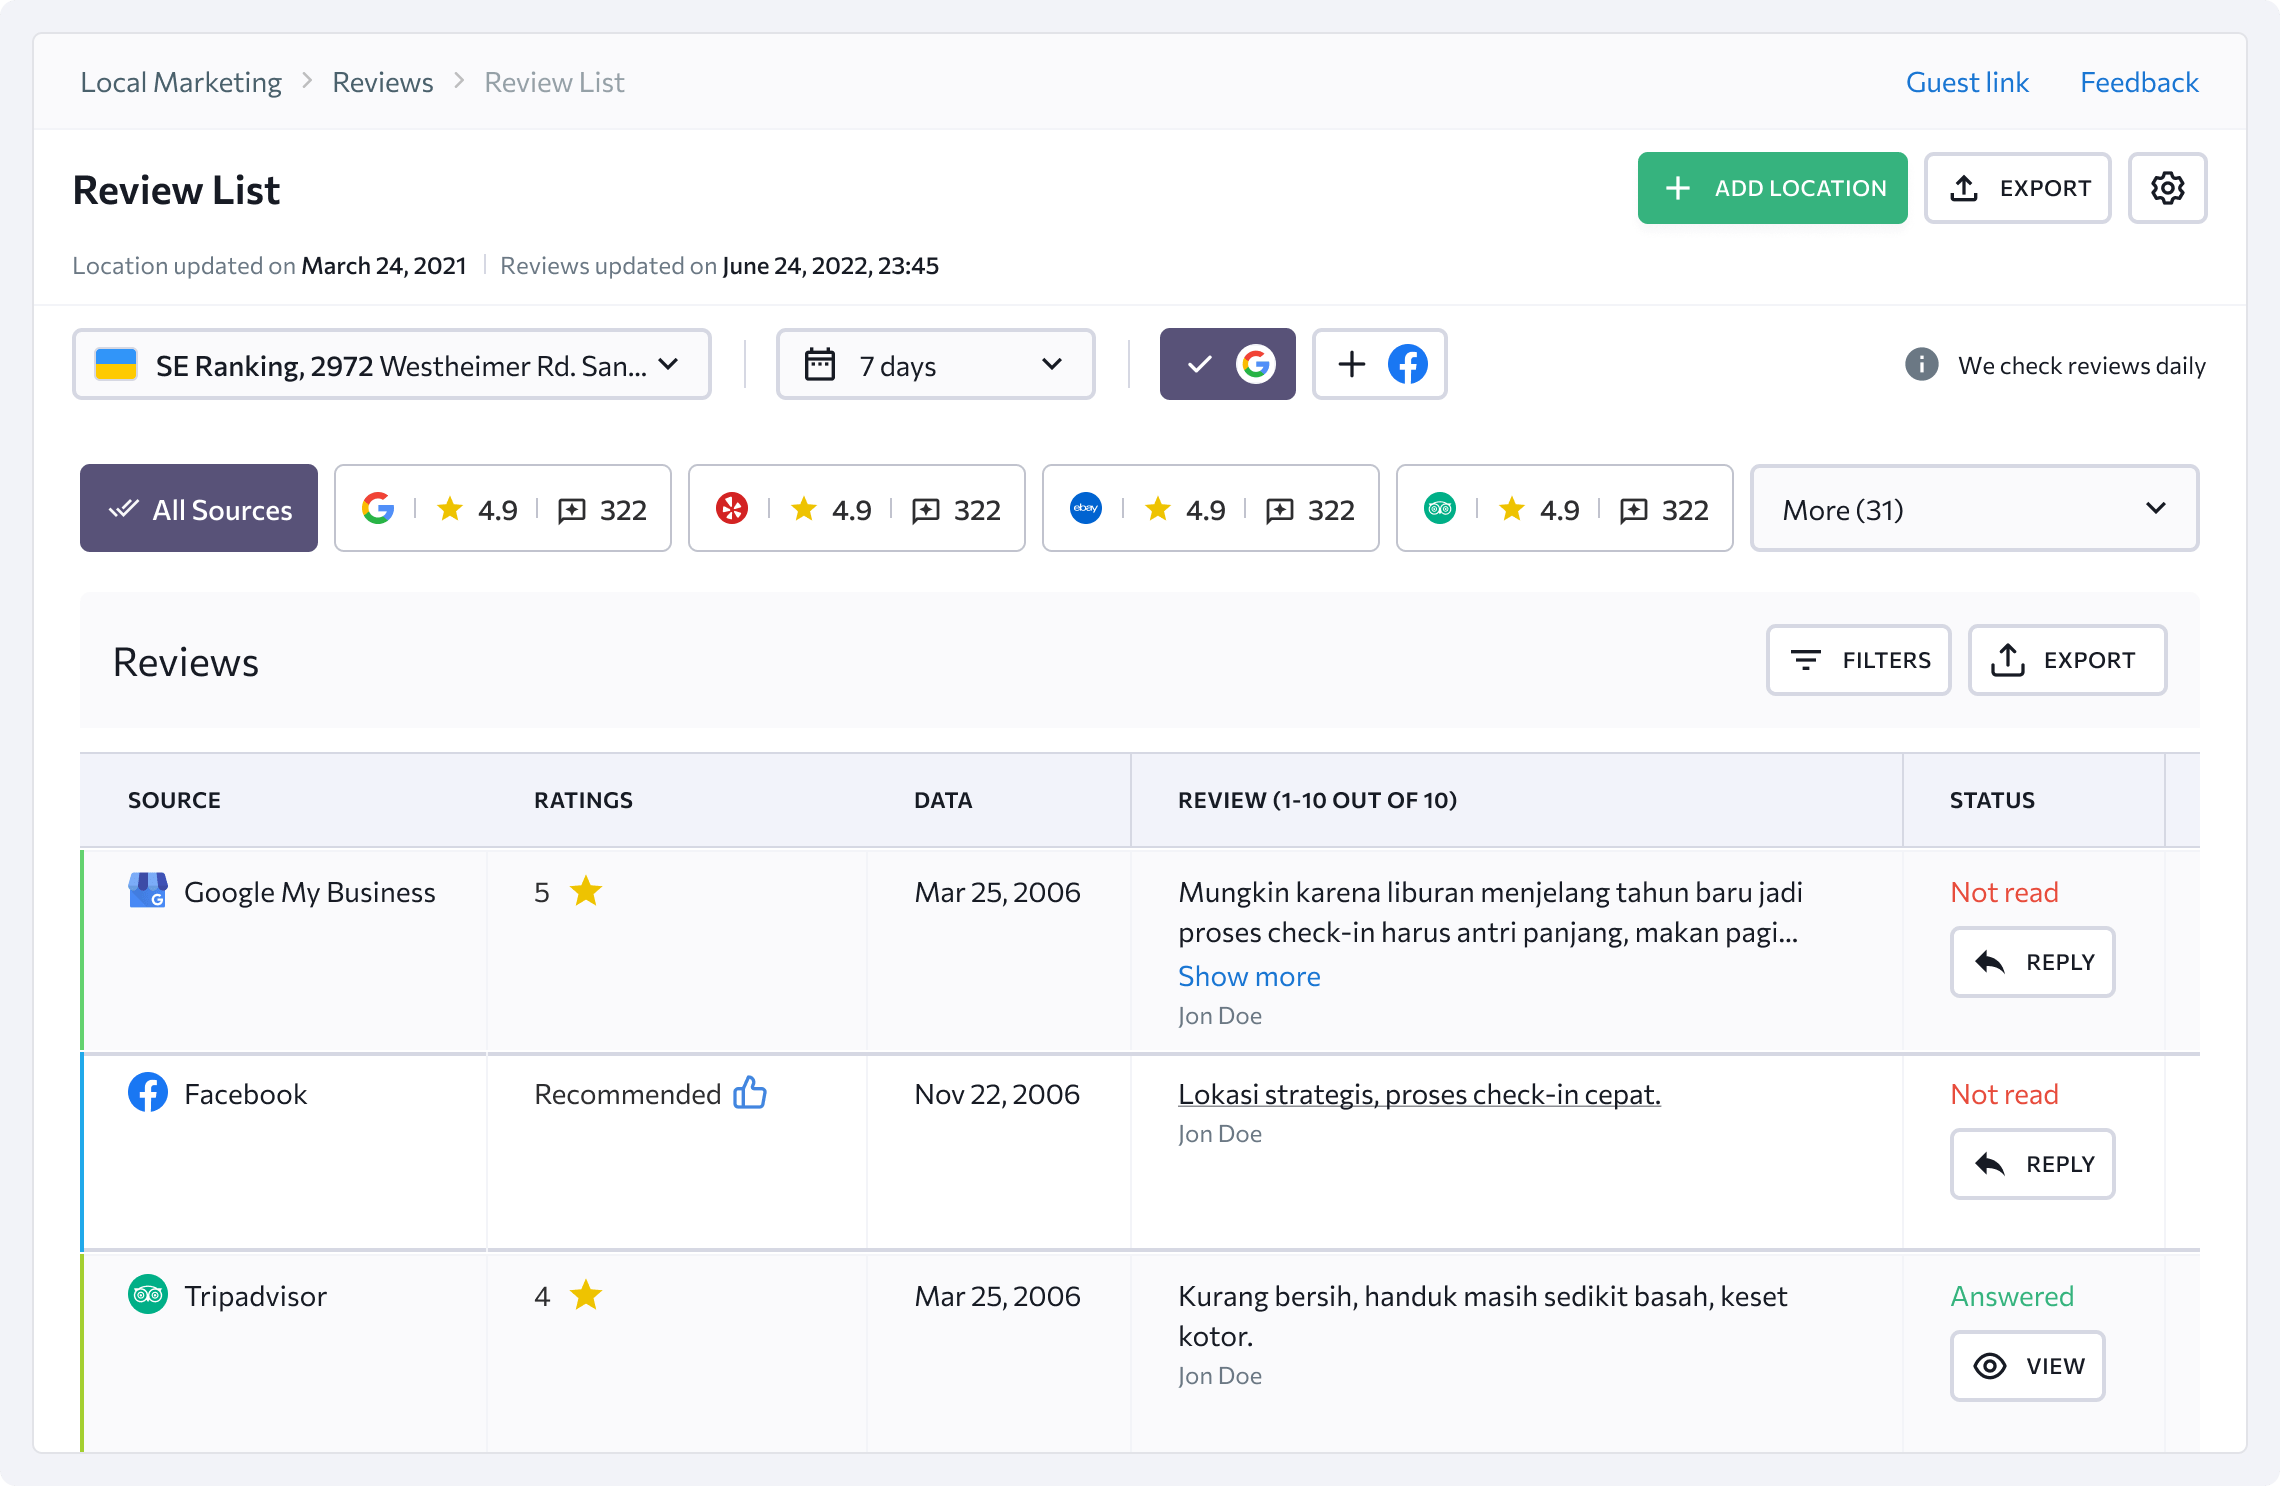Click Not read status in Facebook row
Screen dimensions: 2280x1486
2004,1094
